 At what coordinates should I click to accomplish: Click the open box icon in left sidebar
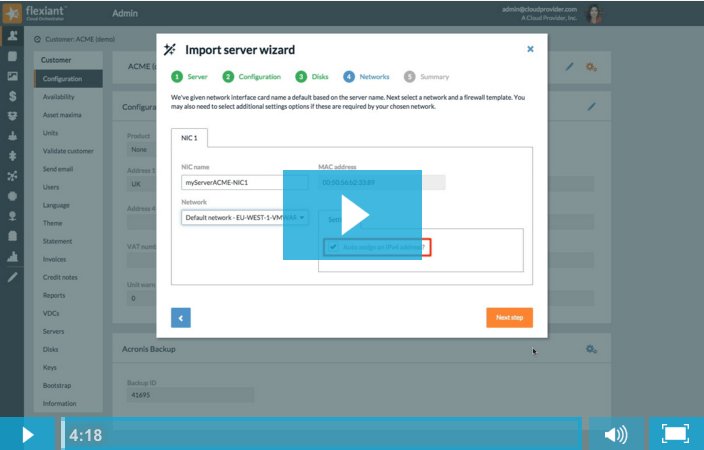tap(13, 116)
